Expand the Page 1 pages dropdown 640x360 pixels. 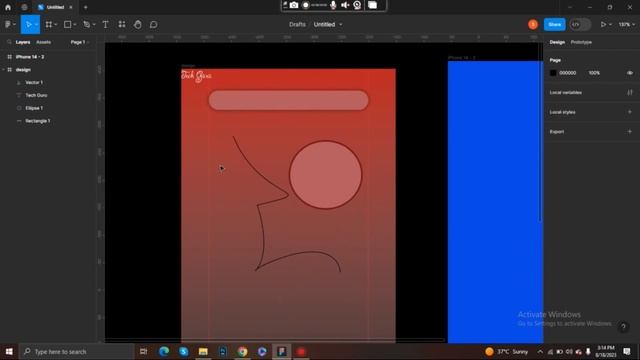point(79,42)
